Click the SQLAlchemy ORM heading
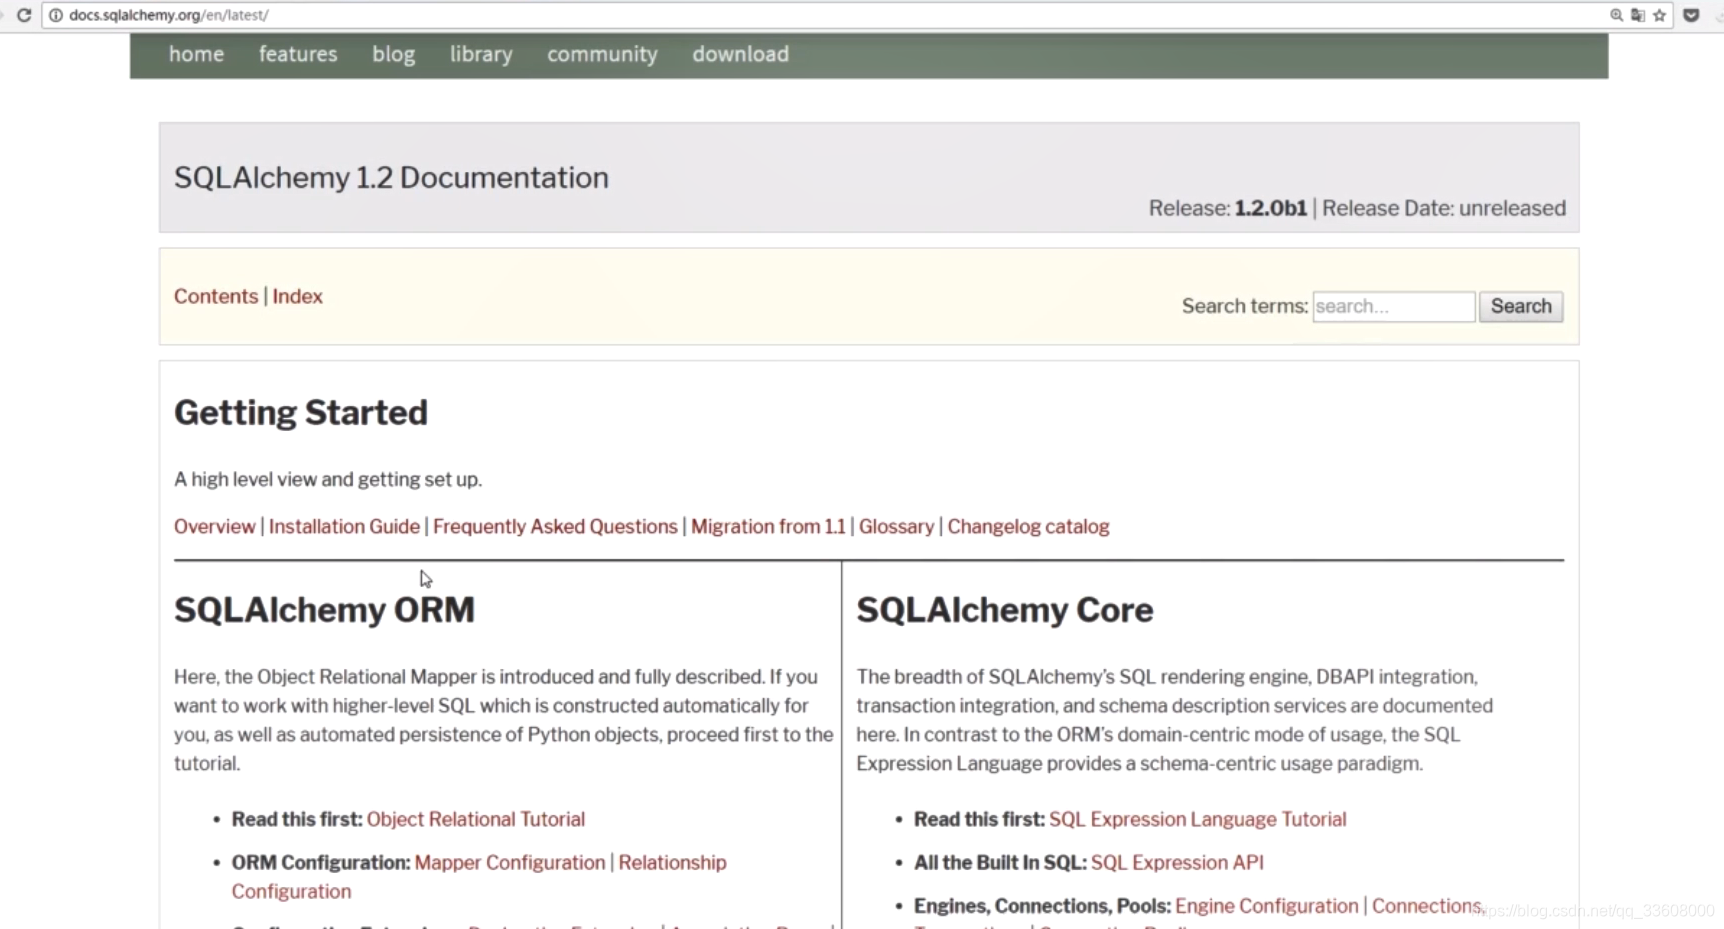Image resolution: width=1724 pixels, height=929 pixels. click(324, 609)
